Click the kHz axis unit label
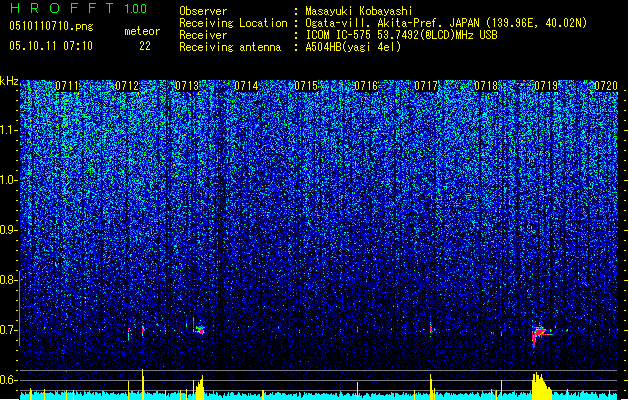This screenshot has height=400, width=629. (x=9, y=81)
